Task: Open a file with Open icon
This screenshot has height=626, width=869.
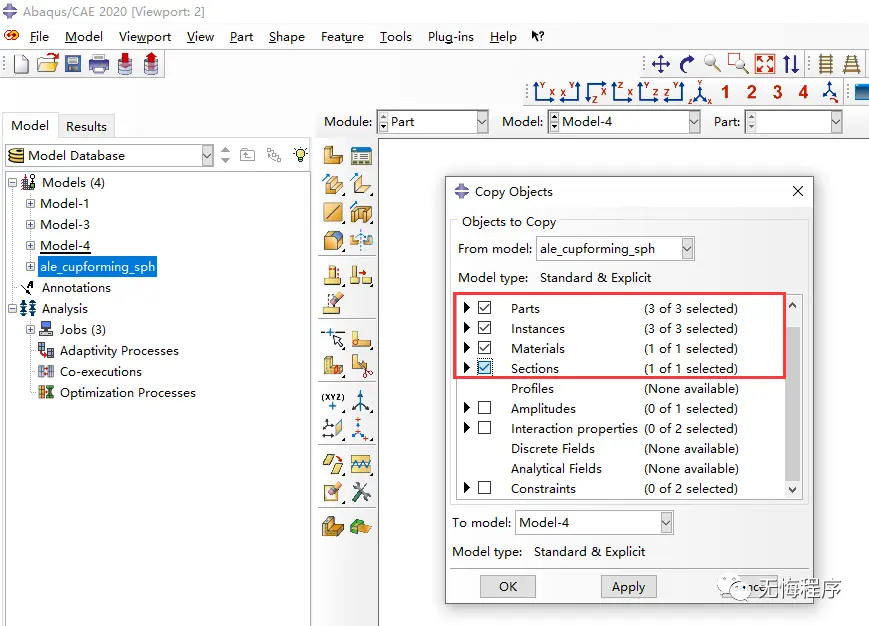Action: tap(48, 64)
